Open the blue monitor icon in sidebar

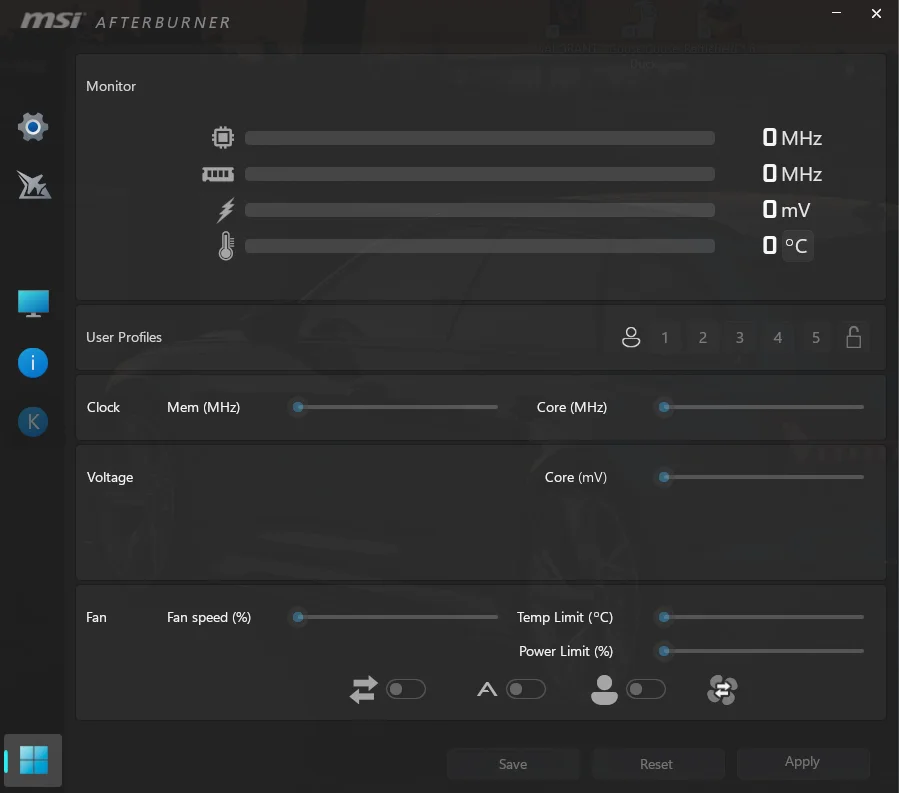(33, 304)
